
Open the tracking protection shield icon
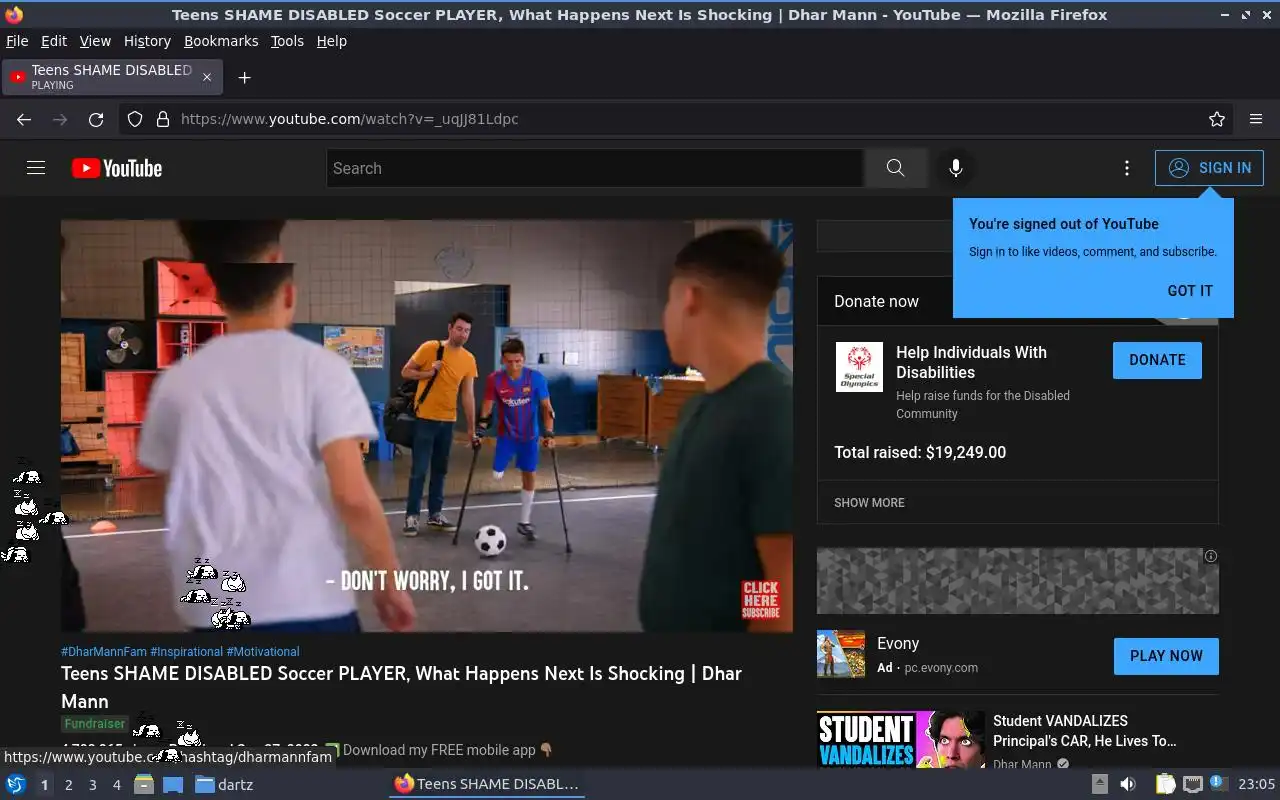pos(135,119)
